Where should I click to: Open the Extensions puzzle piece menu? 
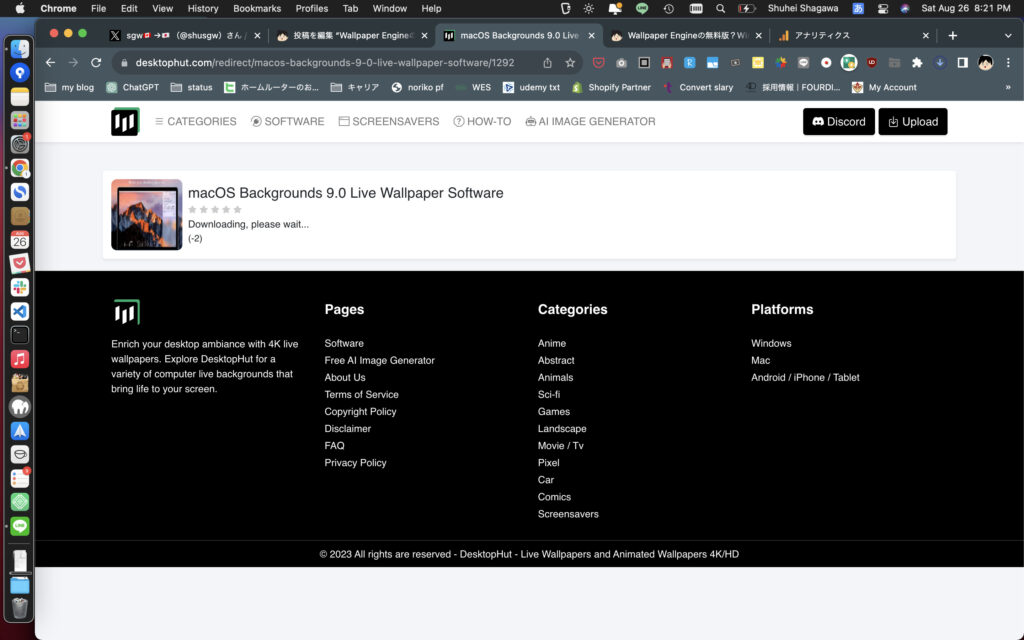918,63
